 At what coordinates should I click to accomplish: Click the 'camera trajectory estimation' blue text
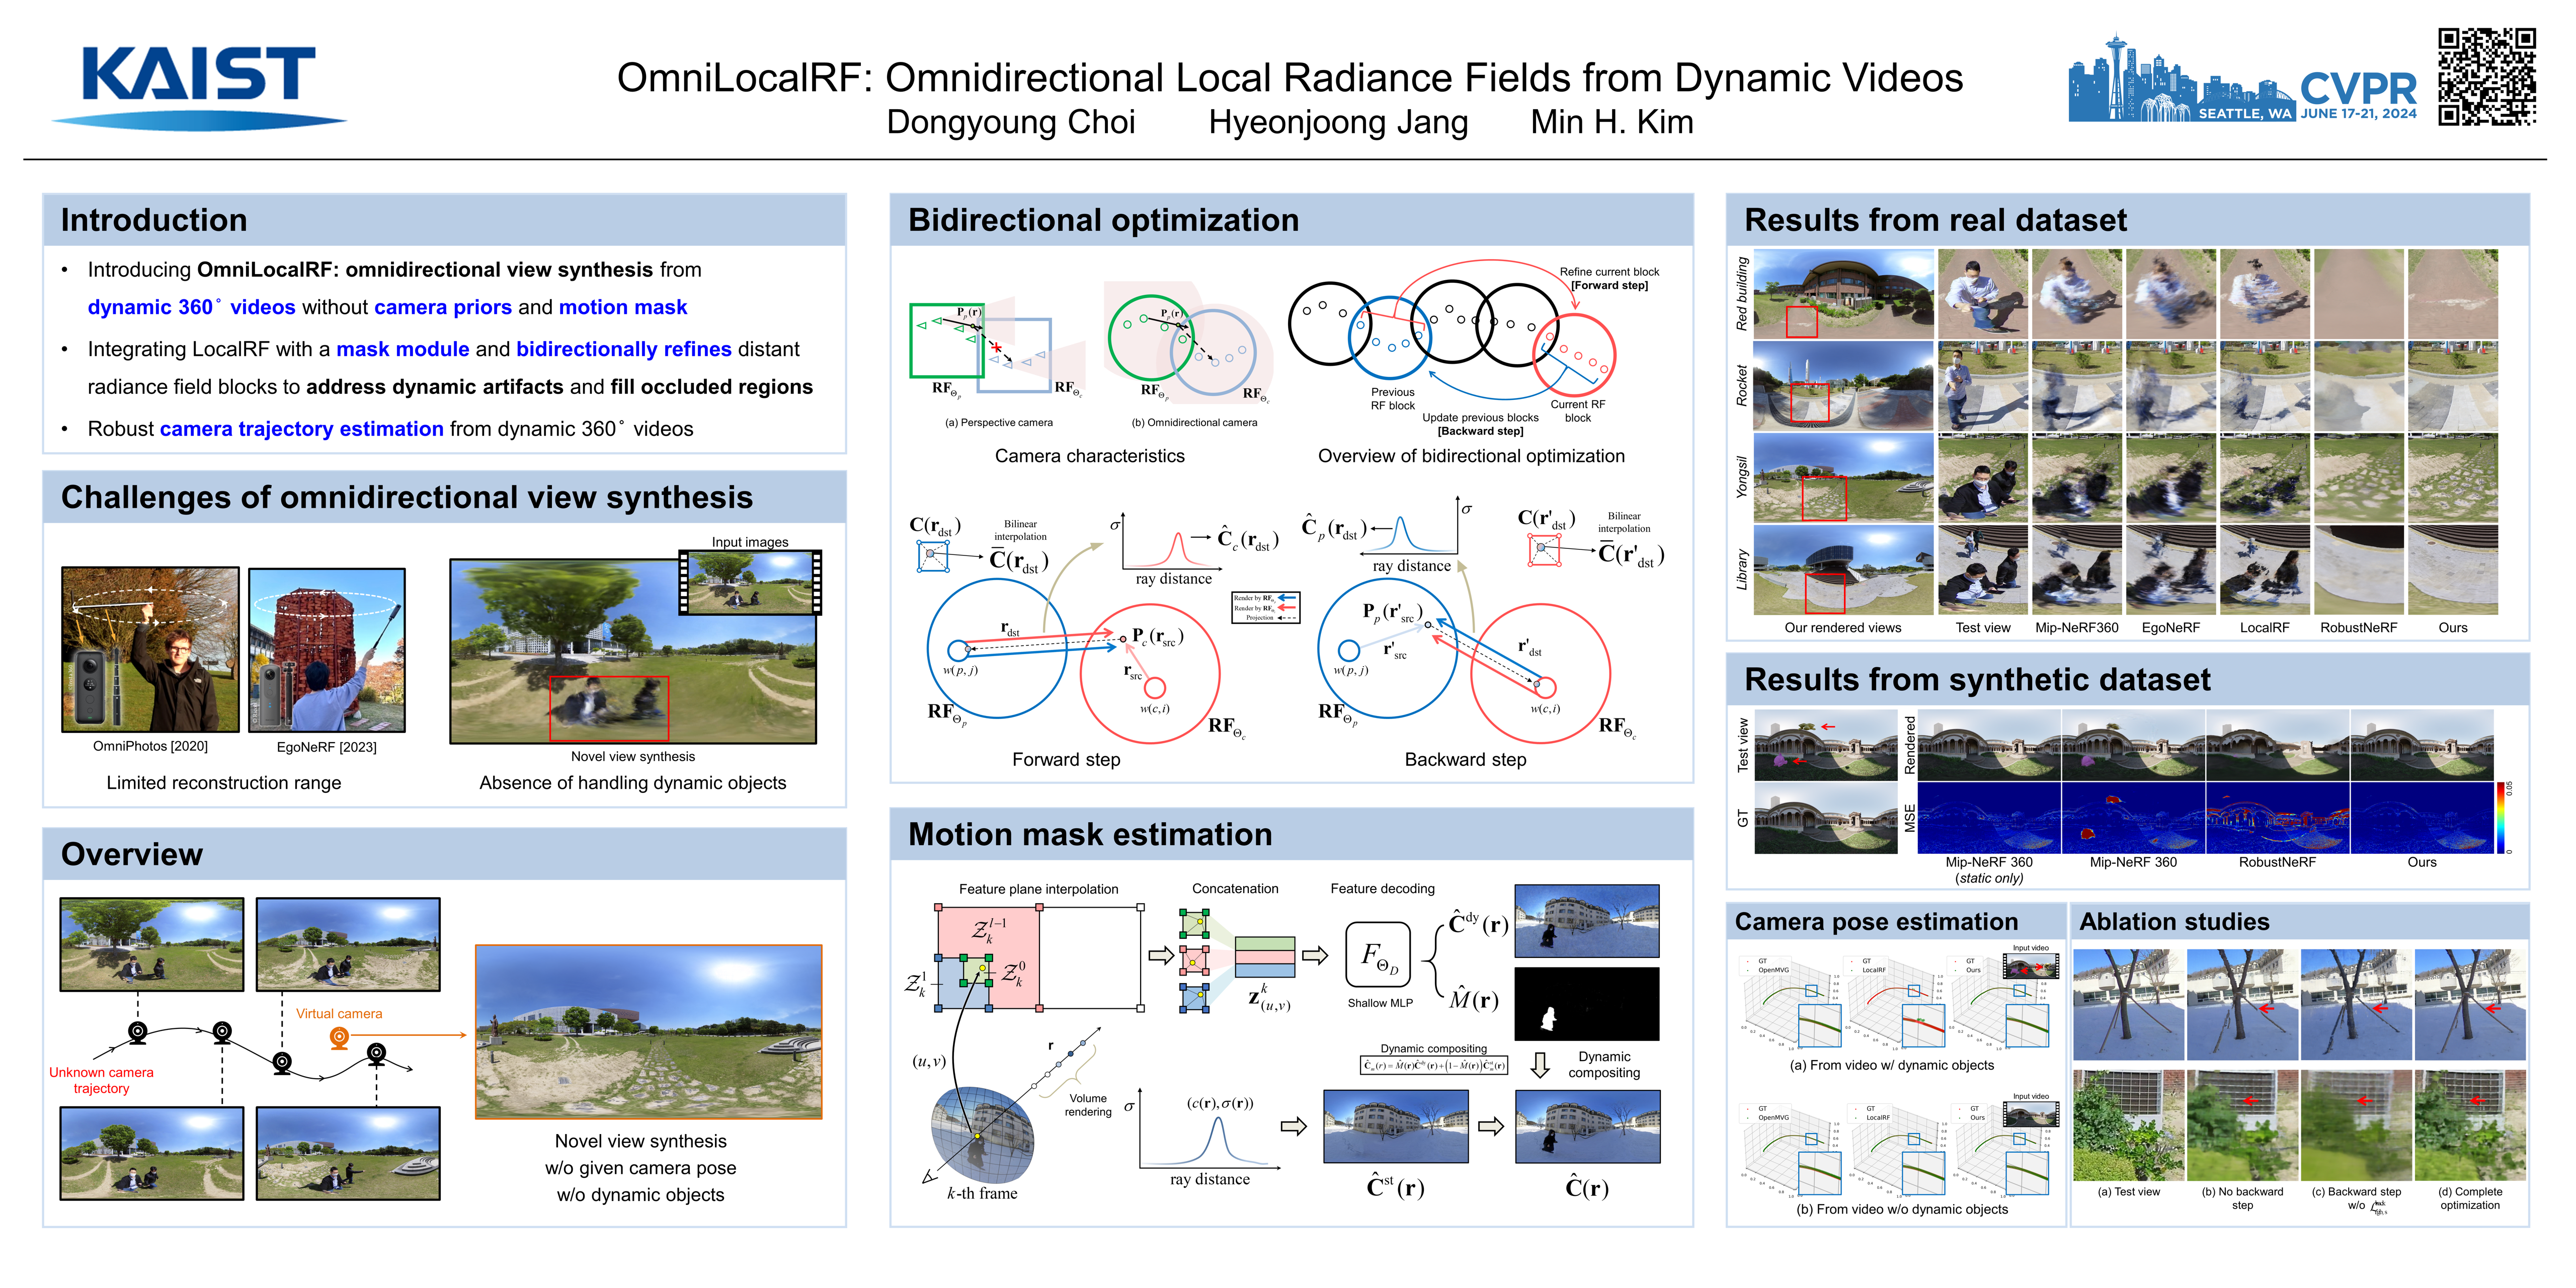point(301,429)
